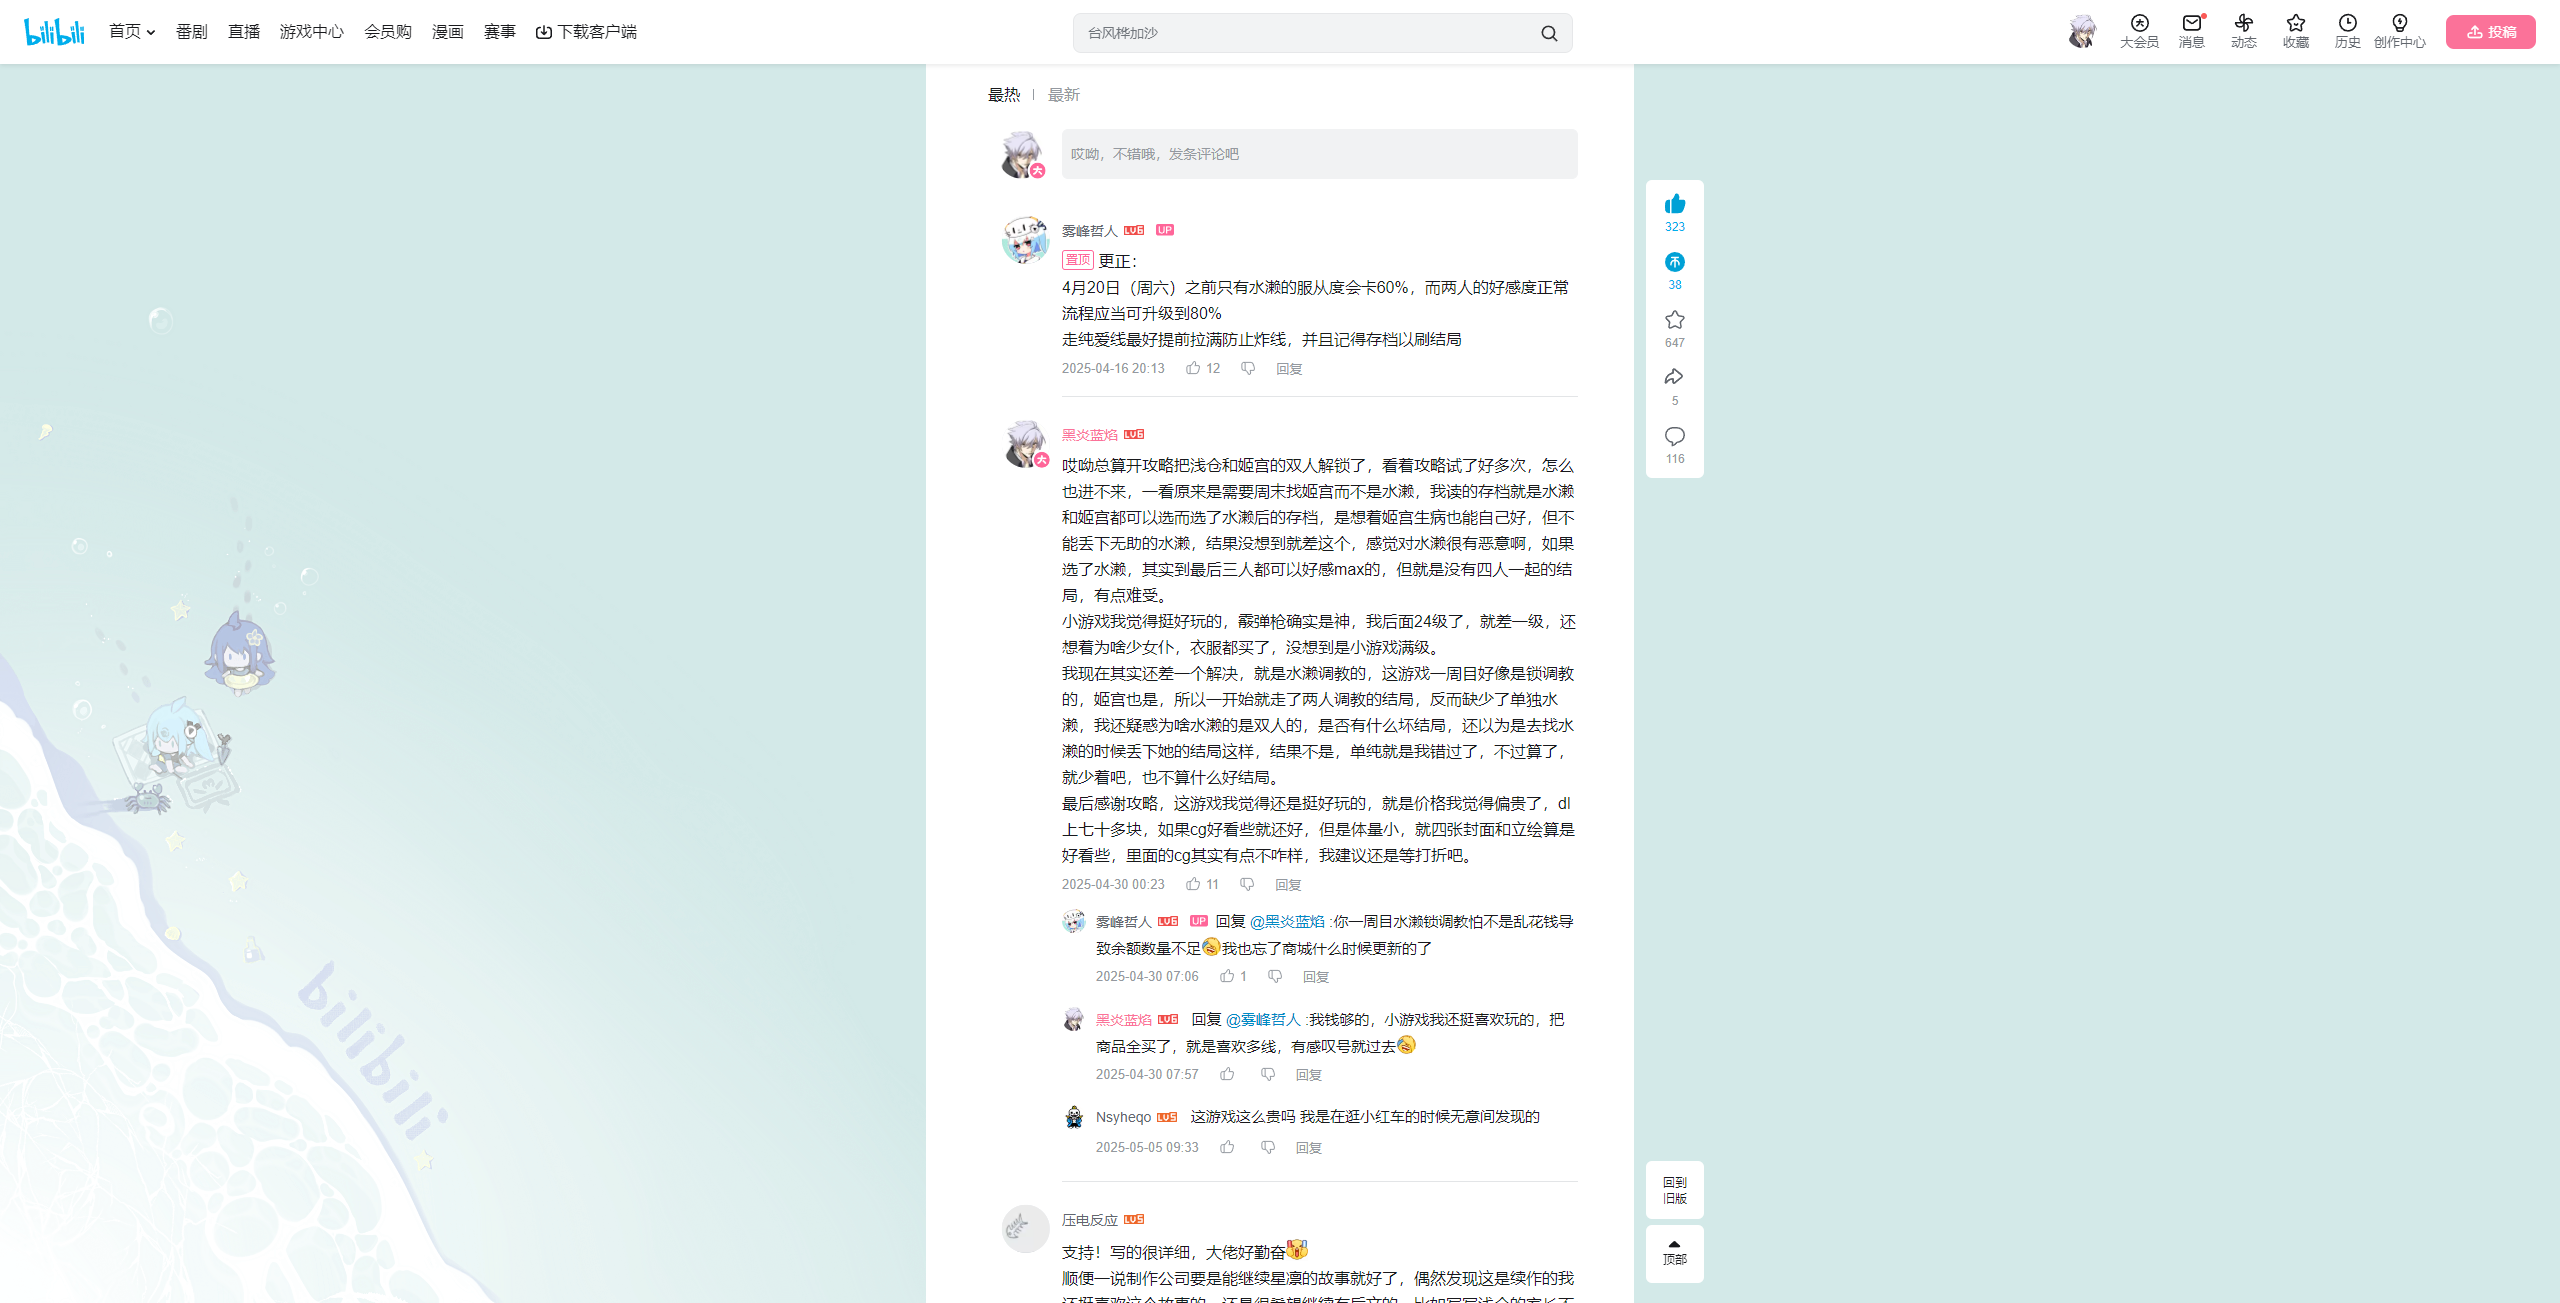The height and width of the screenshot is (1303, 2560).
Task: Switch comments to 最热 sorting
Action: click(x=1003, y=95)
